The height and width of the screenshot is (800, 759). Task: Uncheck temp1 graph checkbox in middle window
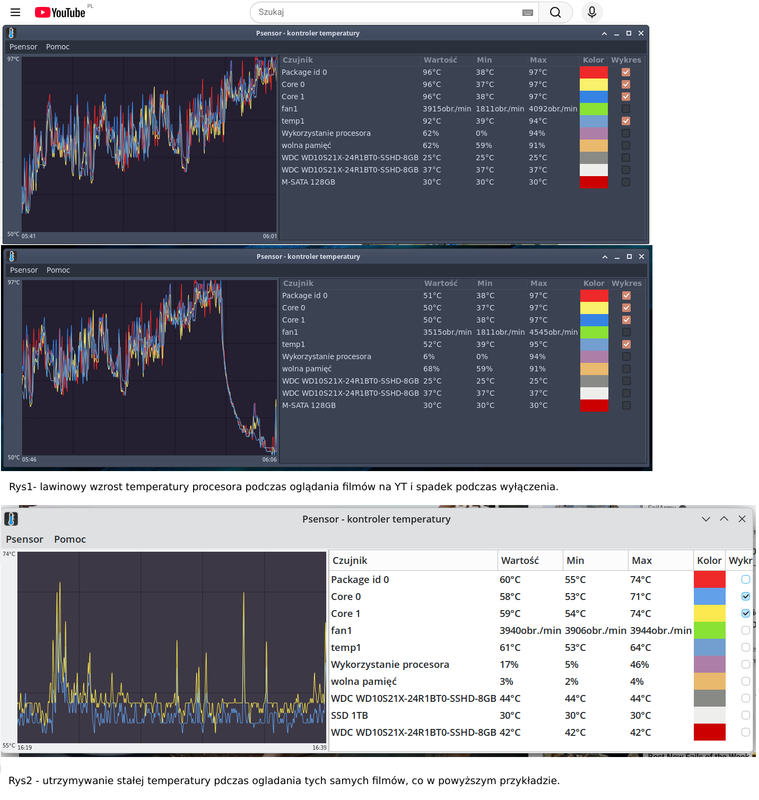click(x=626, y=345)
